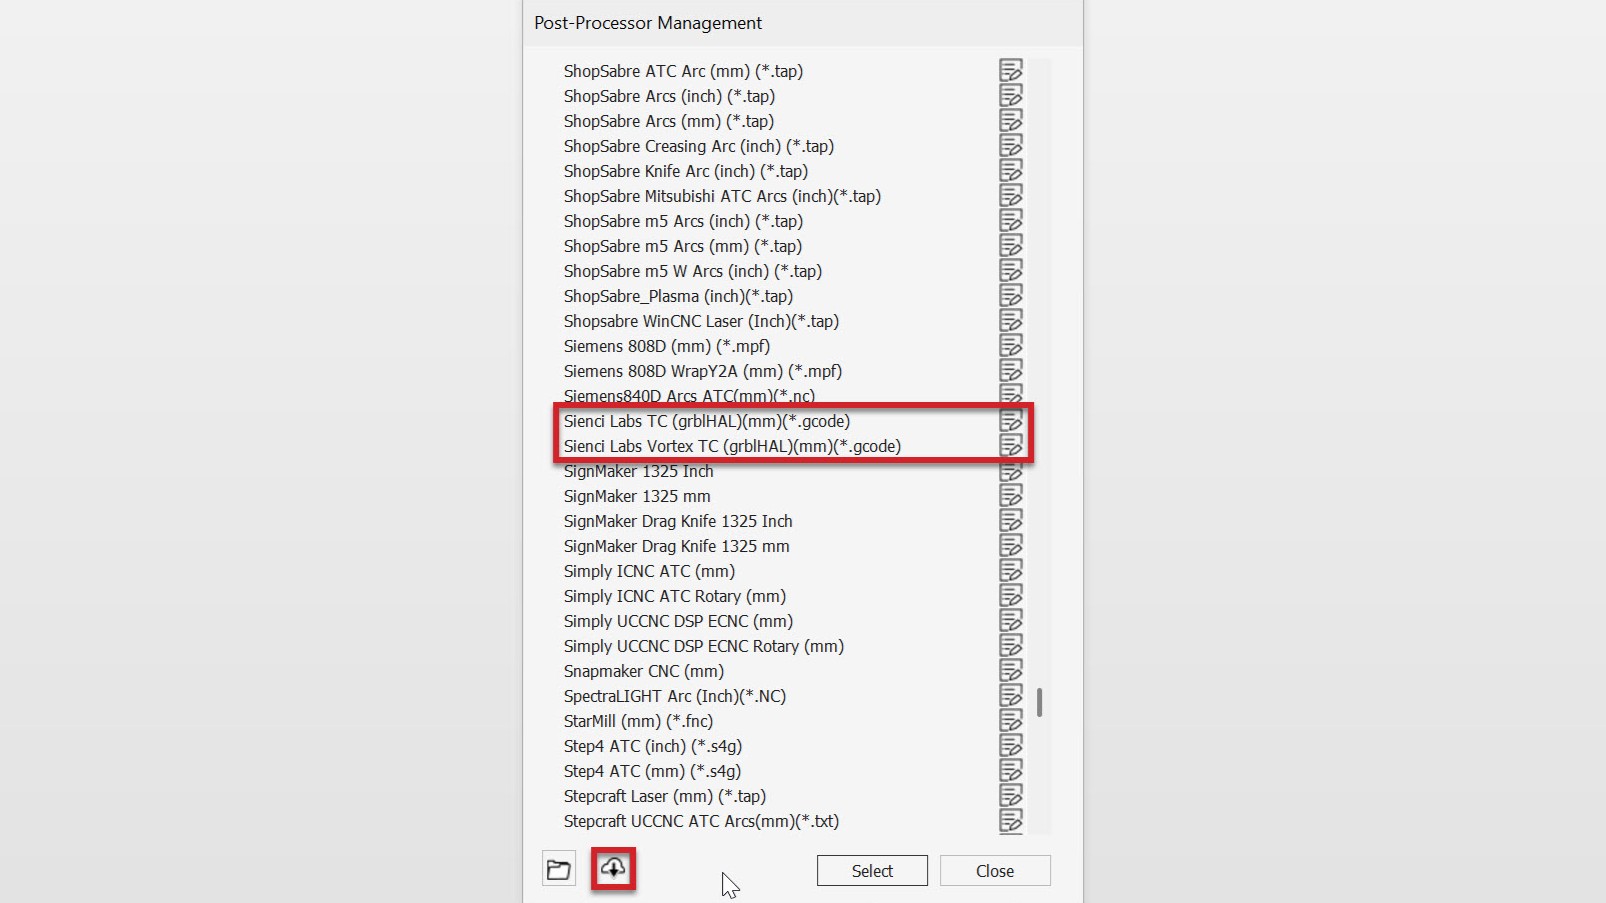Select the "Siemens840D Arcs ATC(mm)(*.nc)" entry

689,395
